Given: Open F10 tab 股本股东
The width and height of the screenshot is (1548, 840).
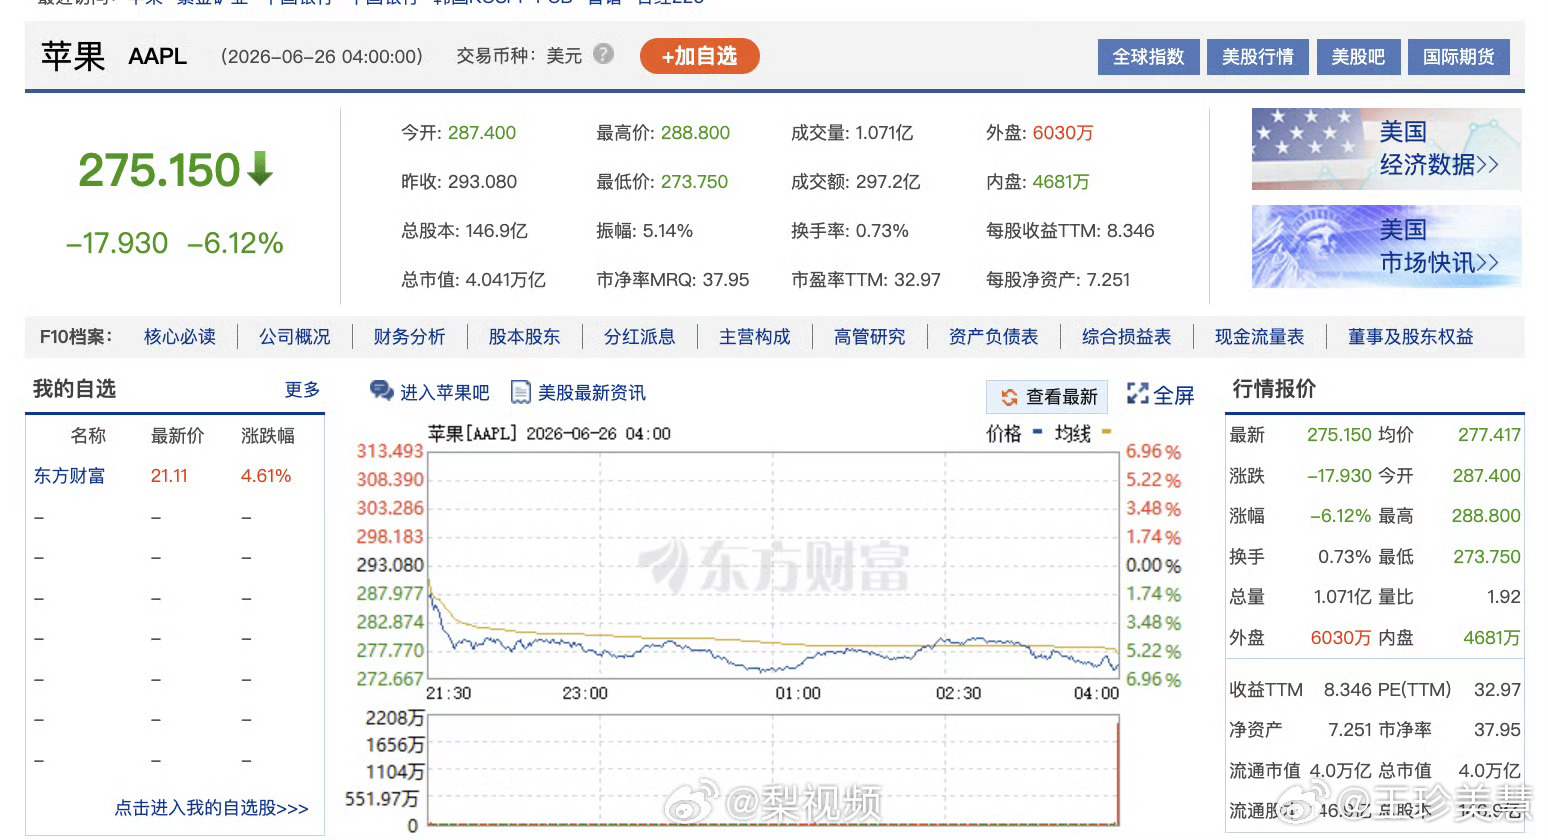Looking at the screenshot, I should pyautogui.click(x=524, y=337).
